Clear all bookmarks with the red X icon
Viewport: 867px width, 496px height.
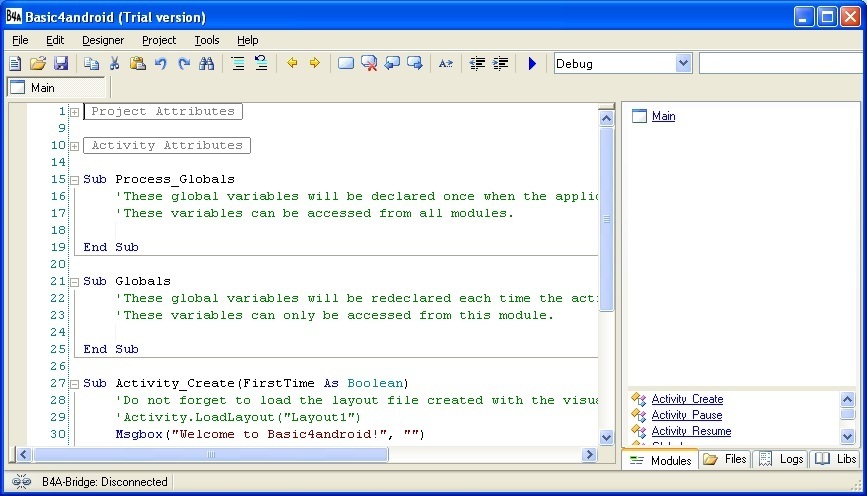369,64
